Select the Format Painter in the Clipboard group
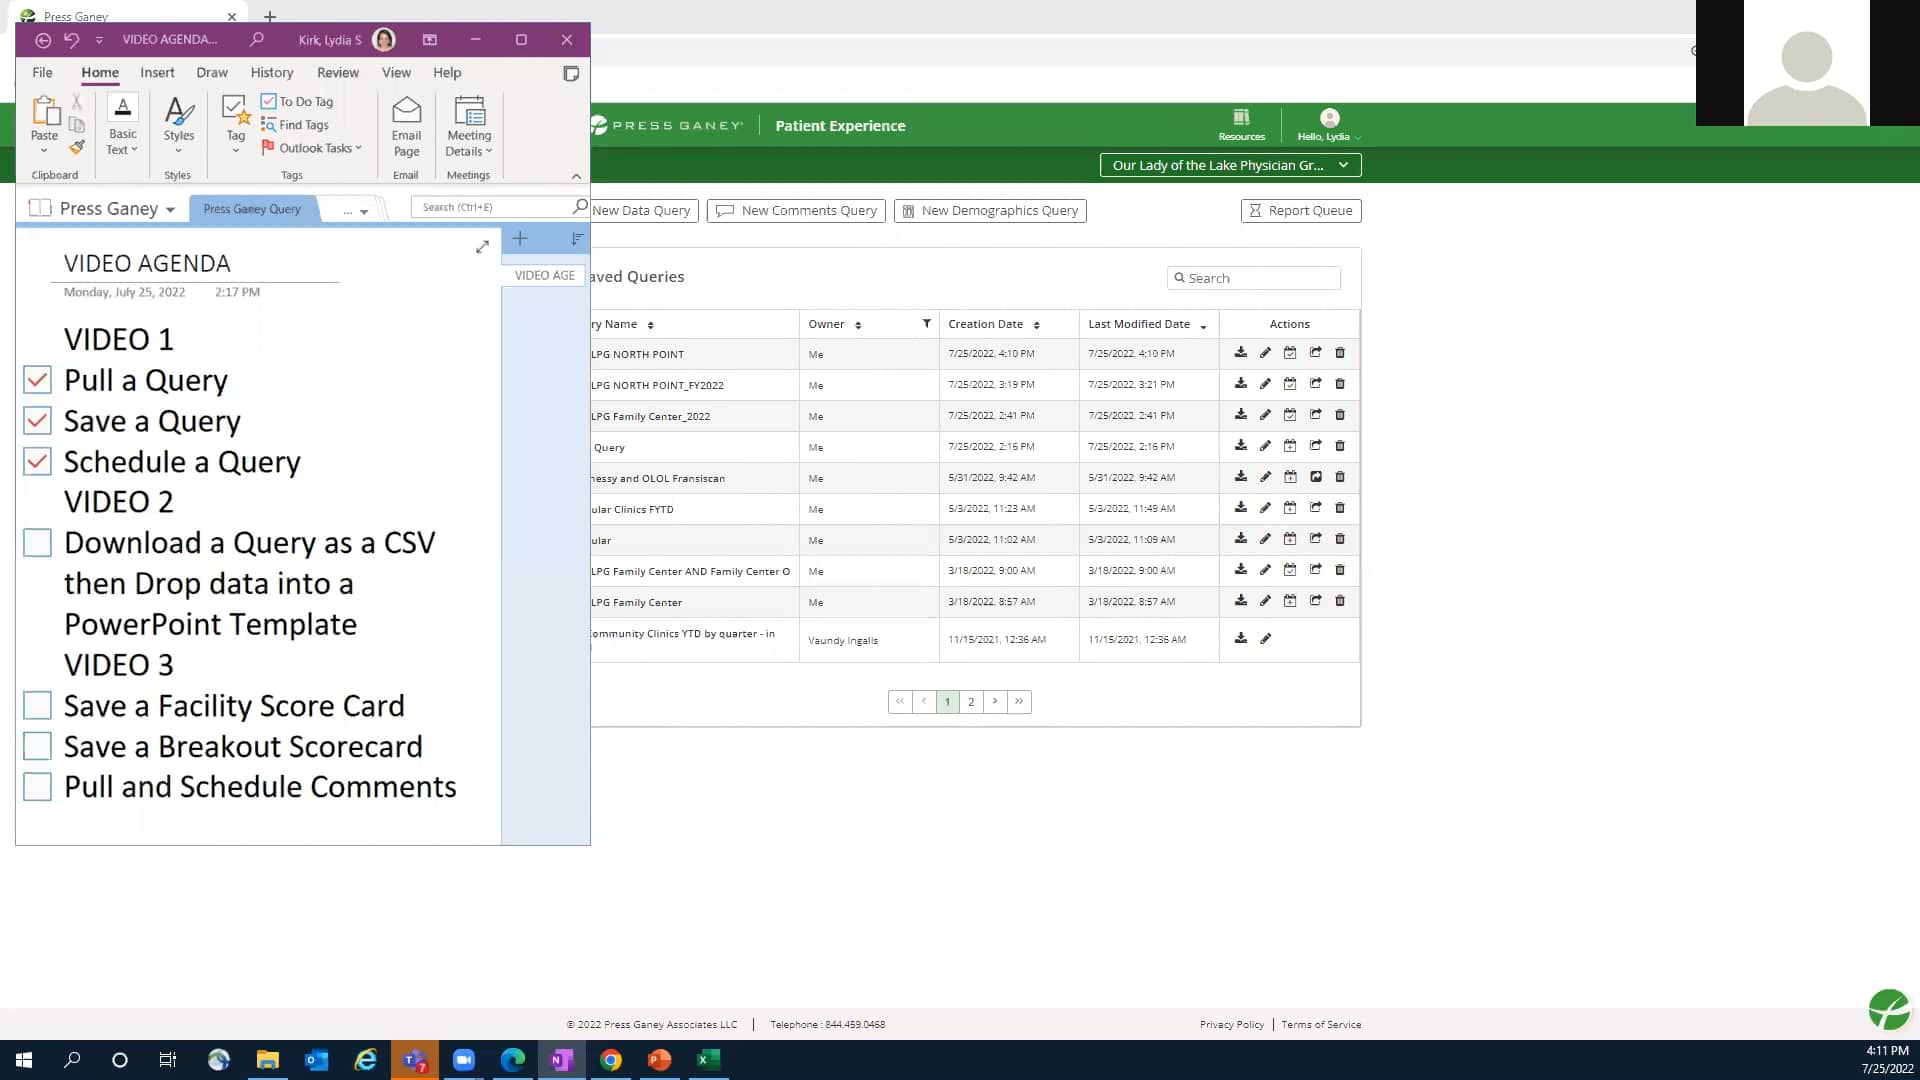 coord(77,147)
